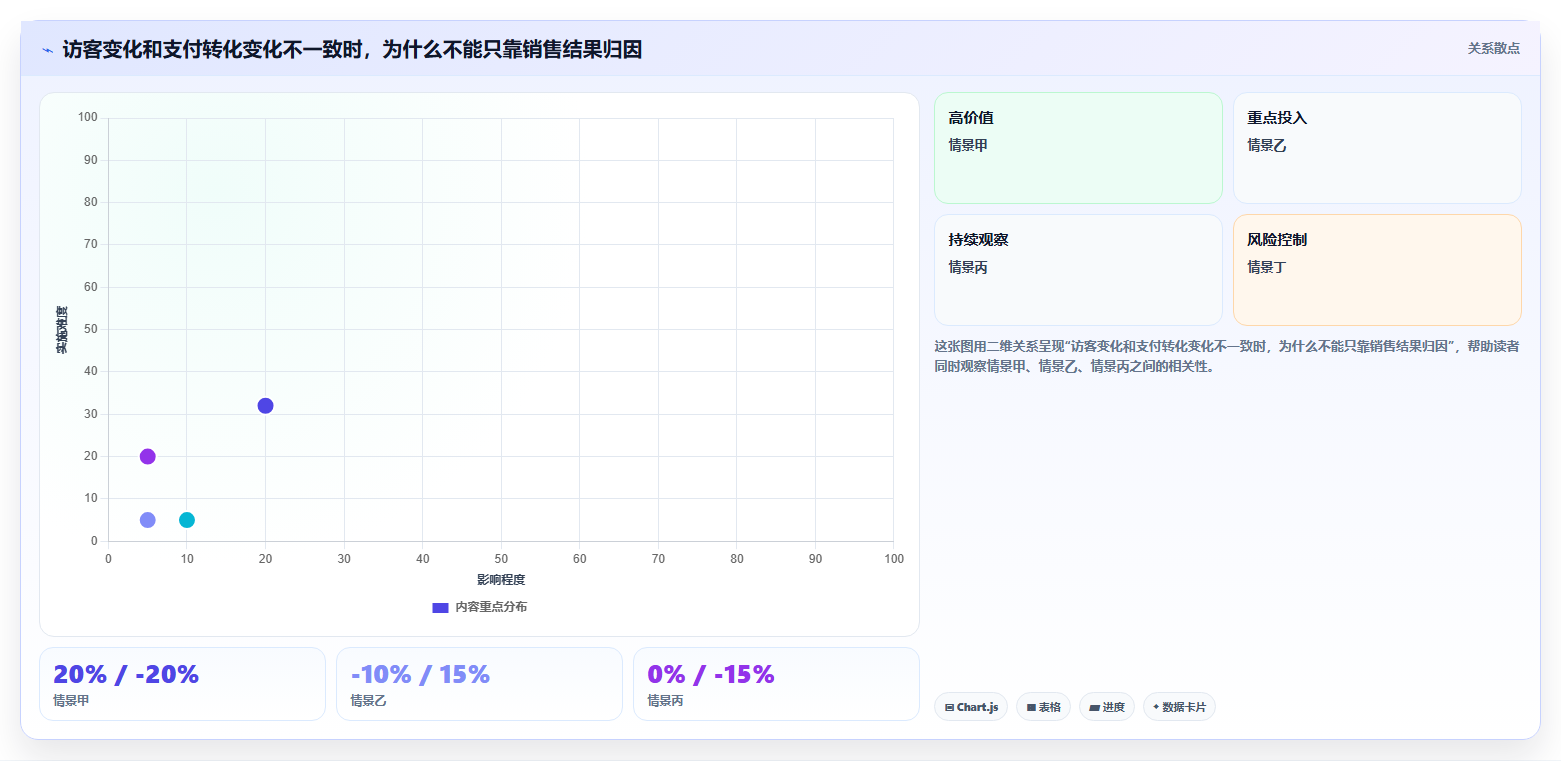Click 情景丙 text in 持续观察 card
The width and height of the screenshot is (1561, 761).
point(968,267)
